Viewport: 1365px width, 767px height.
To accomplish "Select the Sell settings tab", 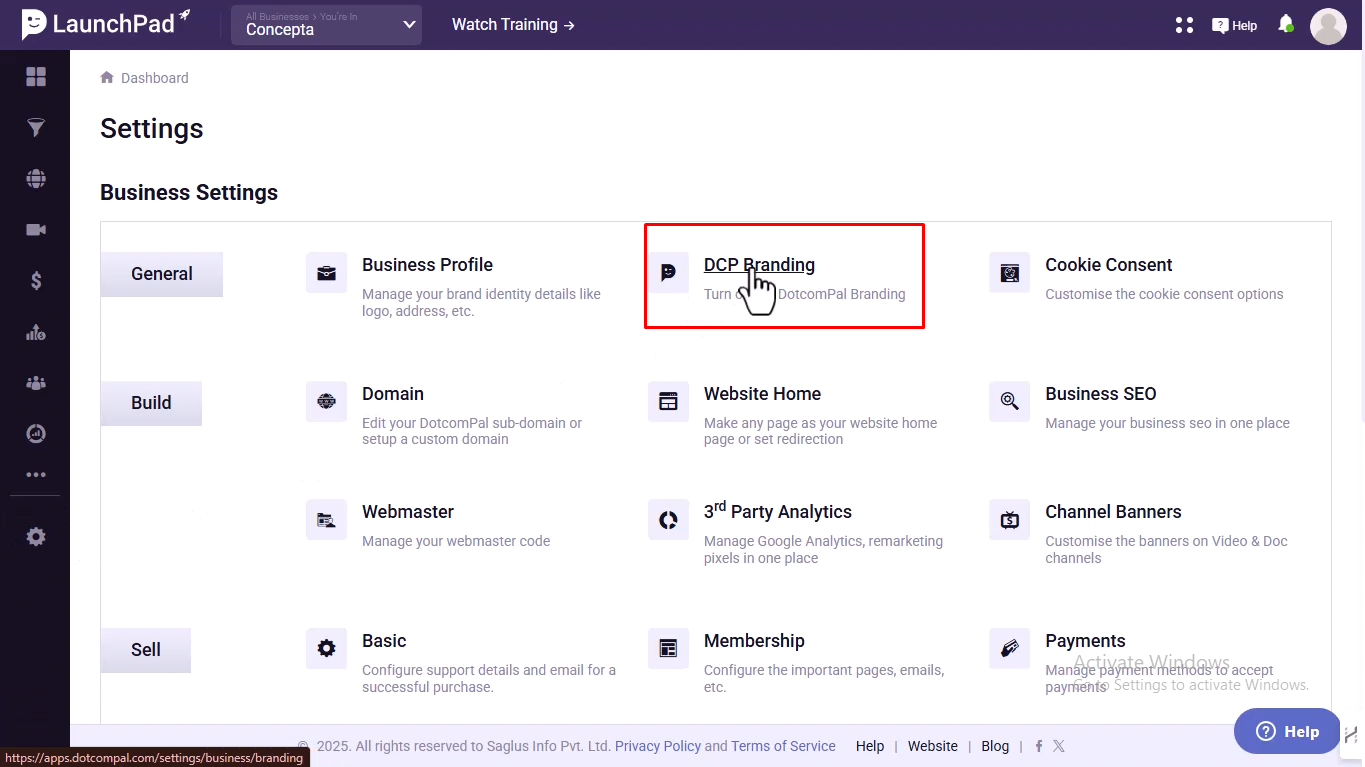I will point(146,650).
